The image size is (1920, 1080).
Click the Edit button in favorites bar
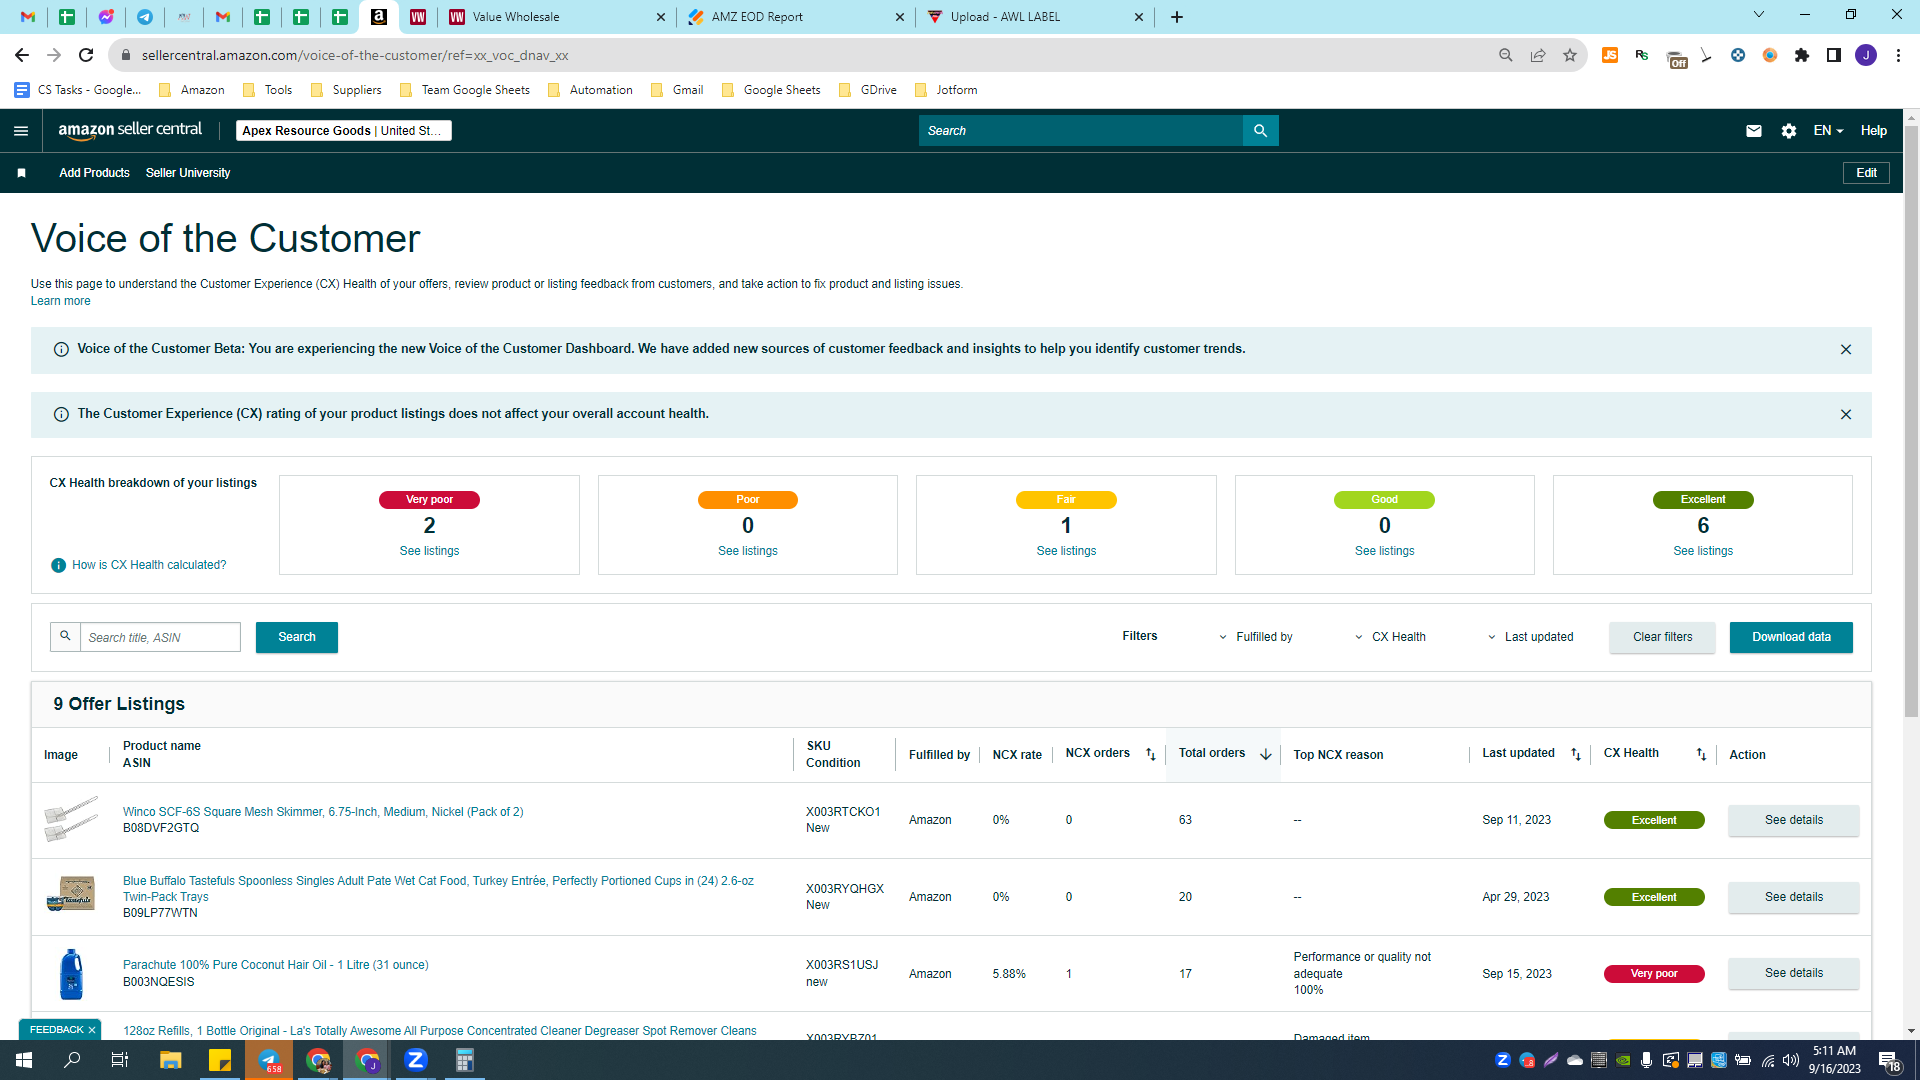click(1866, 173)
